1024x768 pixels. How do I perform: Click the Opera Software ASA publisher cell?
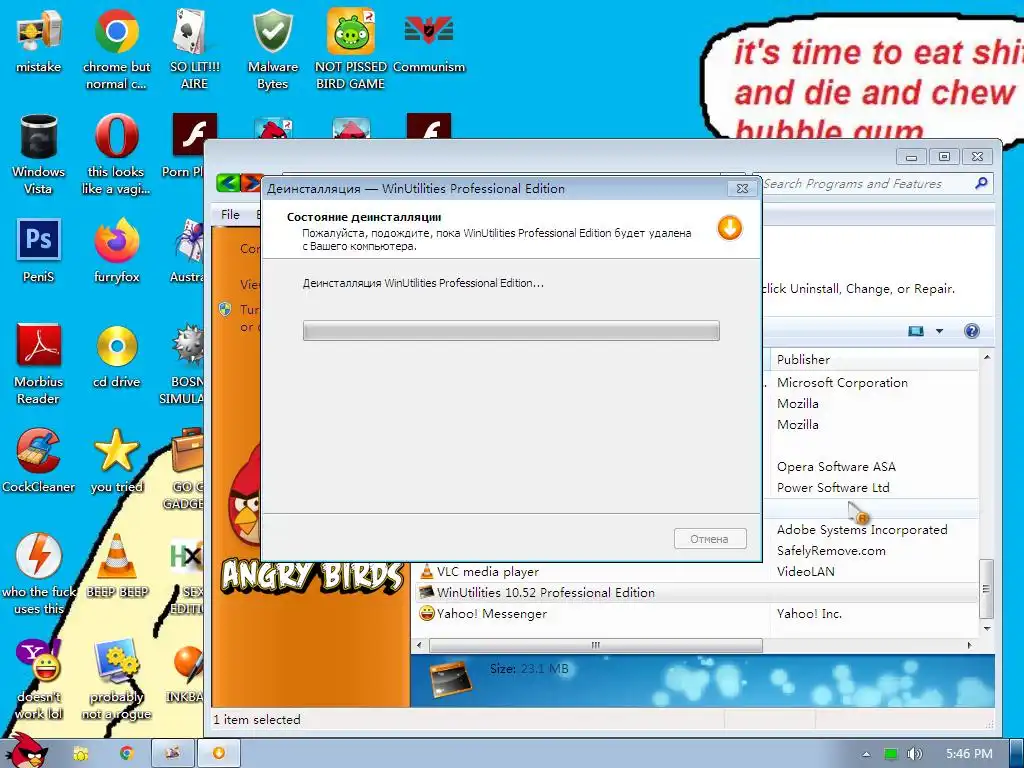(x=836, y=466)
